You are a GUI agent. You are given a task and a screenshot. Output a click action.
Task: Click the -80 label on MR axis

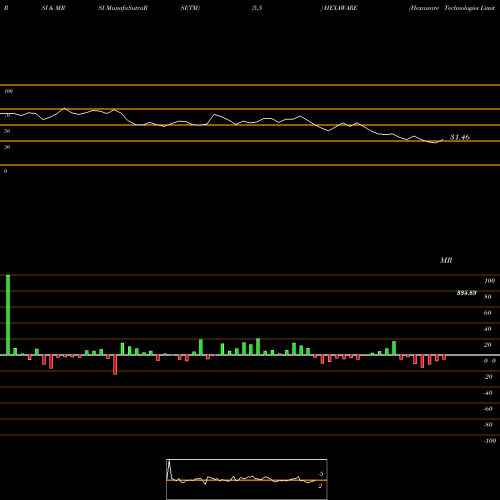(x=488, y=425)
